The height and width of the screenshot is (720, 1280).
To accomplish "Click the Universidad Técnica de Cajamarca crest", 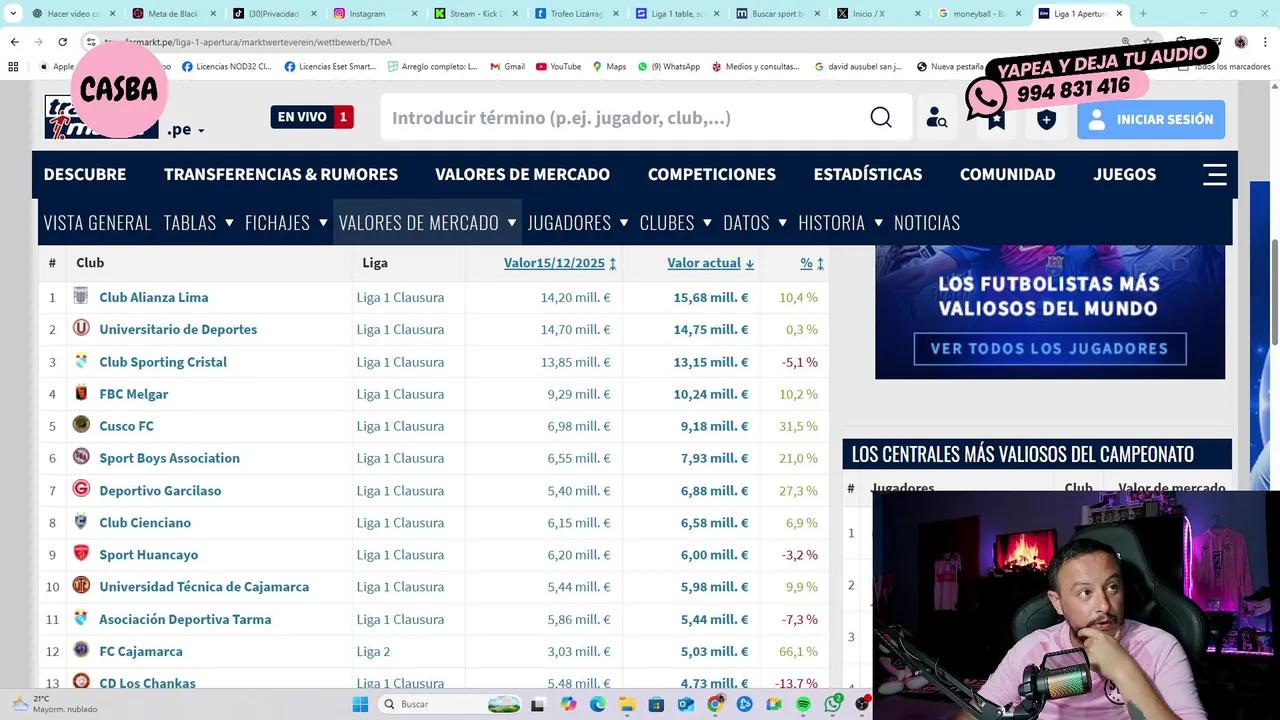I will [x=81, y=585].
